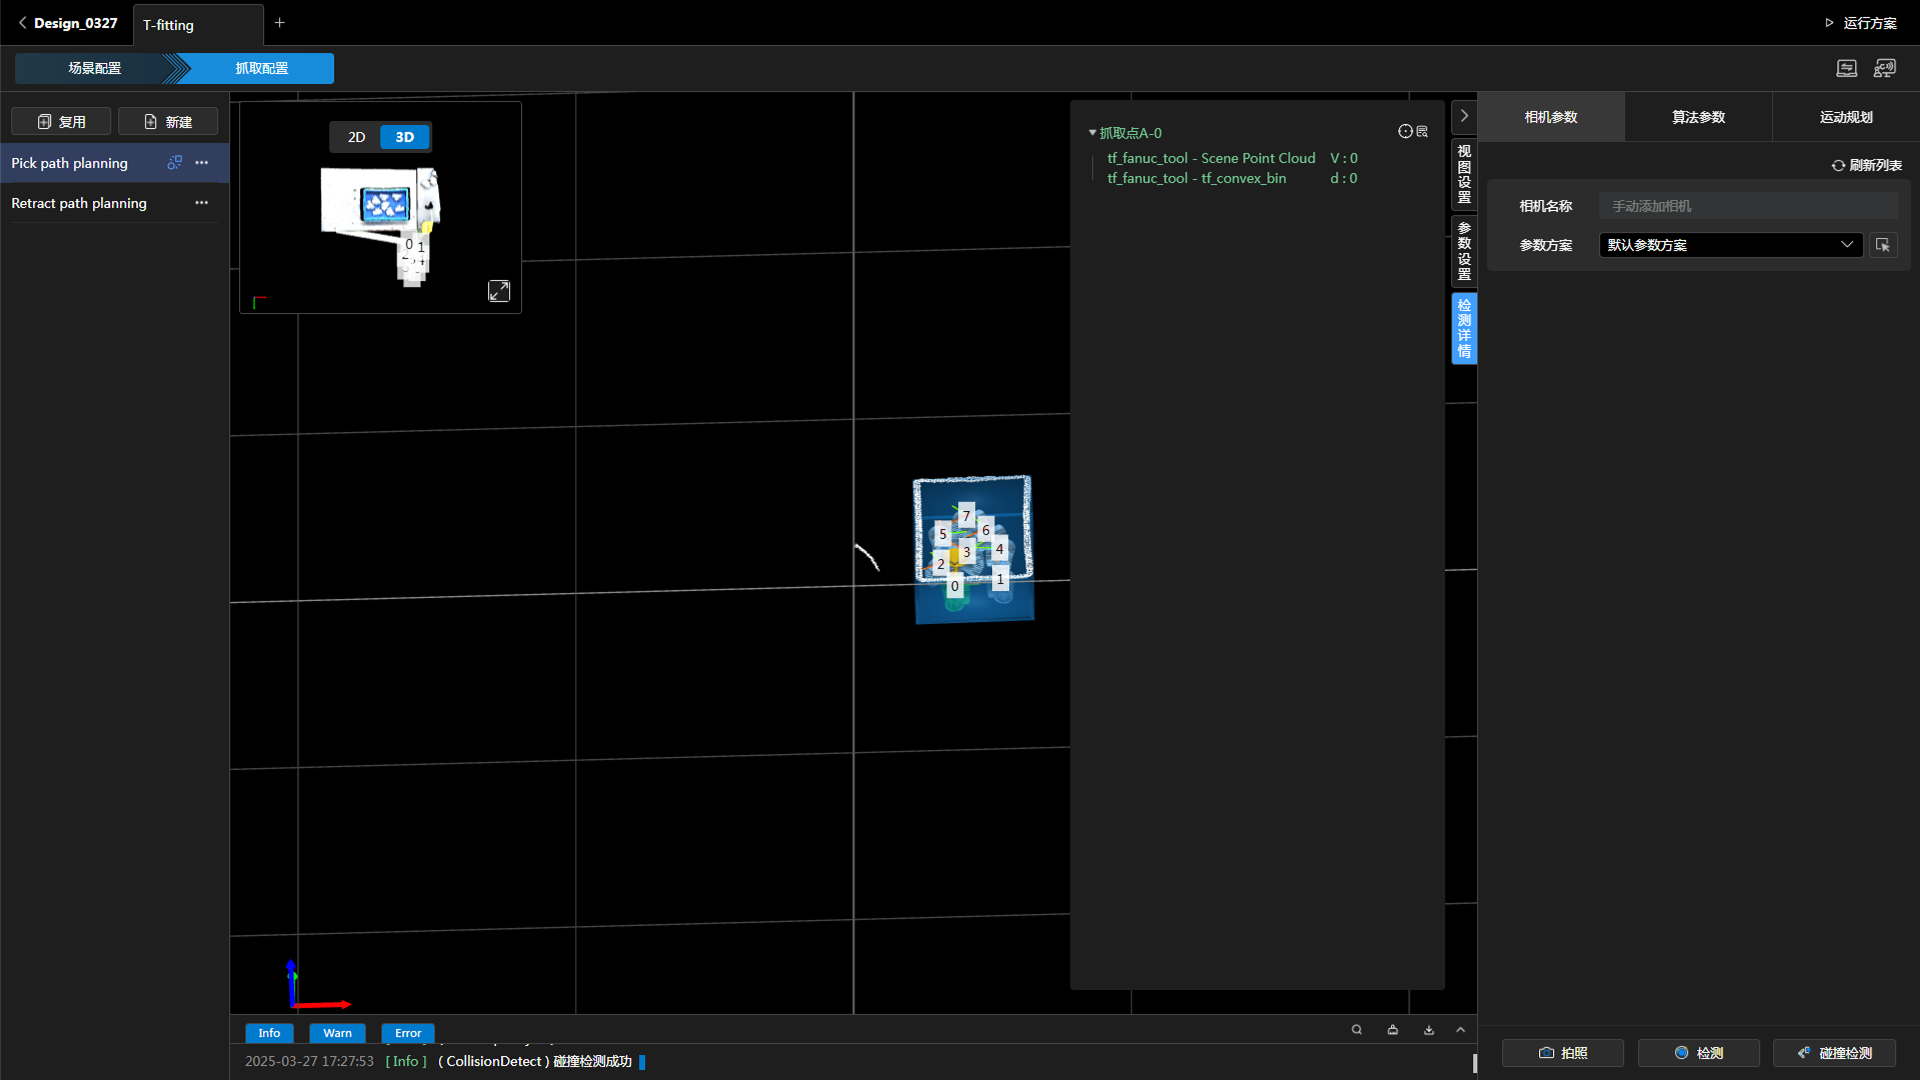The height and width of the screenshot is (1081, 1921).
Task: Toggle the Error log filter
Action: pos(407,1033)
